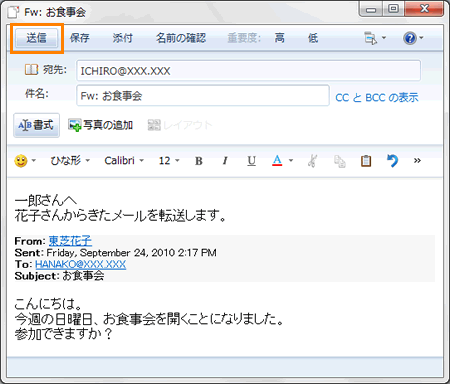Click the CC と BCC の表示 link
This screenshot has height=384, width=450.
[x=377, y=98]
